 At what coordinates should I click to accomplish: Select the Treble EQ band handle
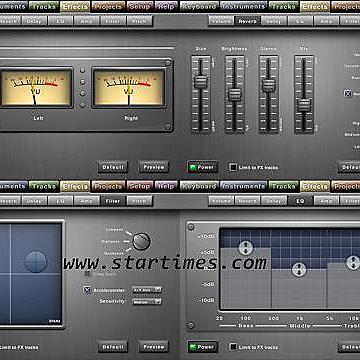click(353, 262)
